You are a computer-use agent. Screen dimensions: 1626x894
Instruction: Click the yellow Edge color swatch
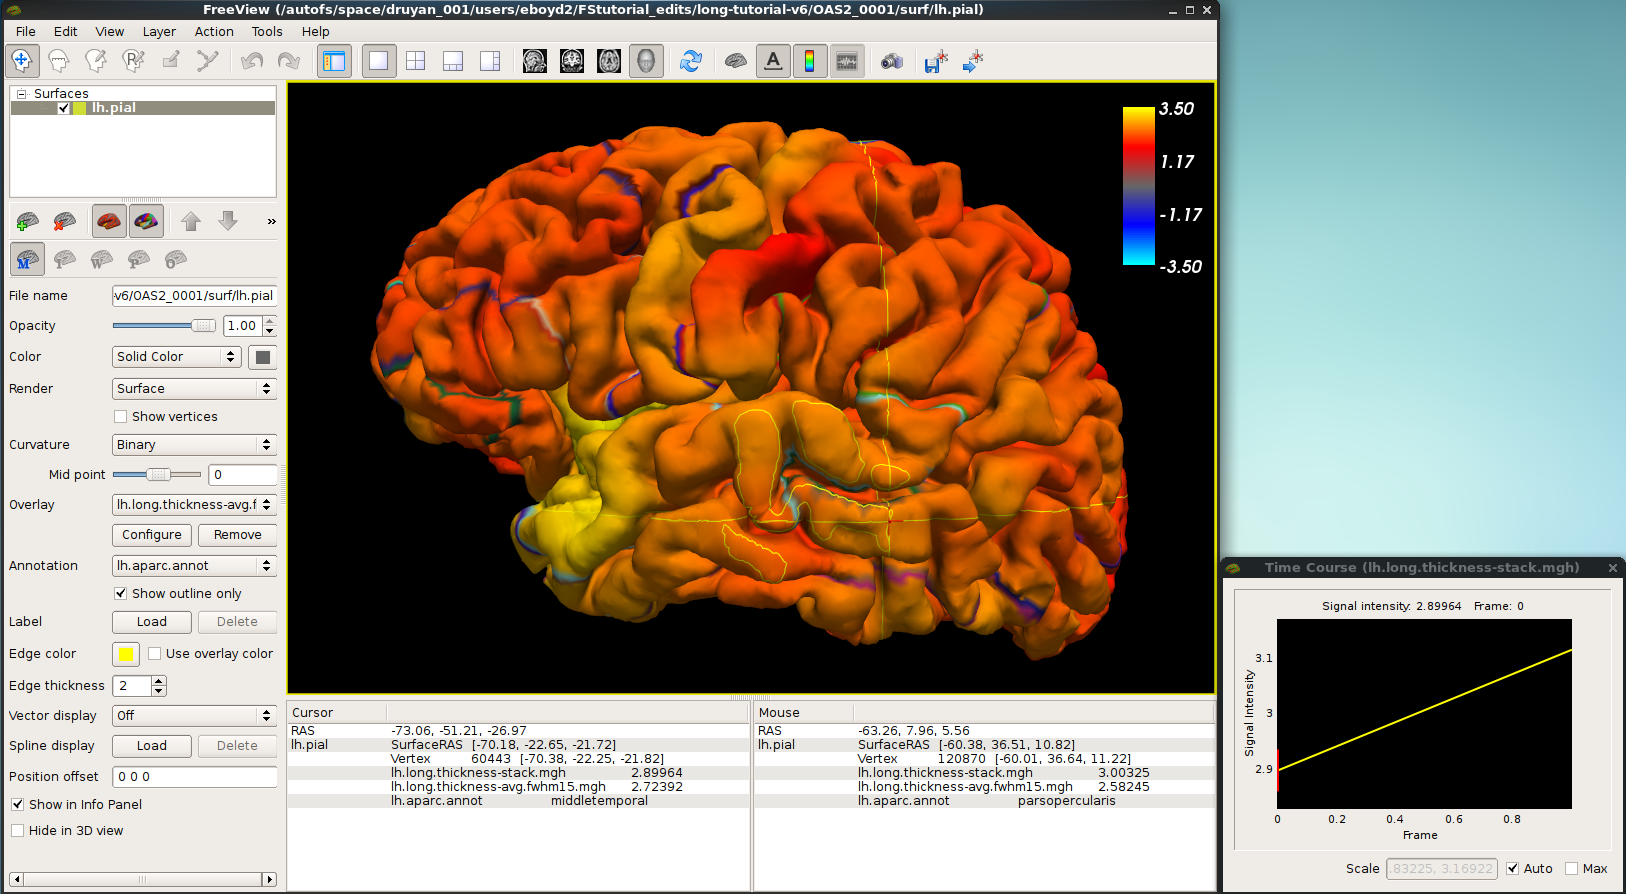126,654
